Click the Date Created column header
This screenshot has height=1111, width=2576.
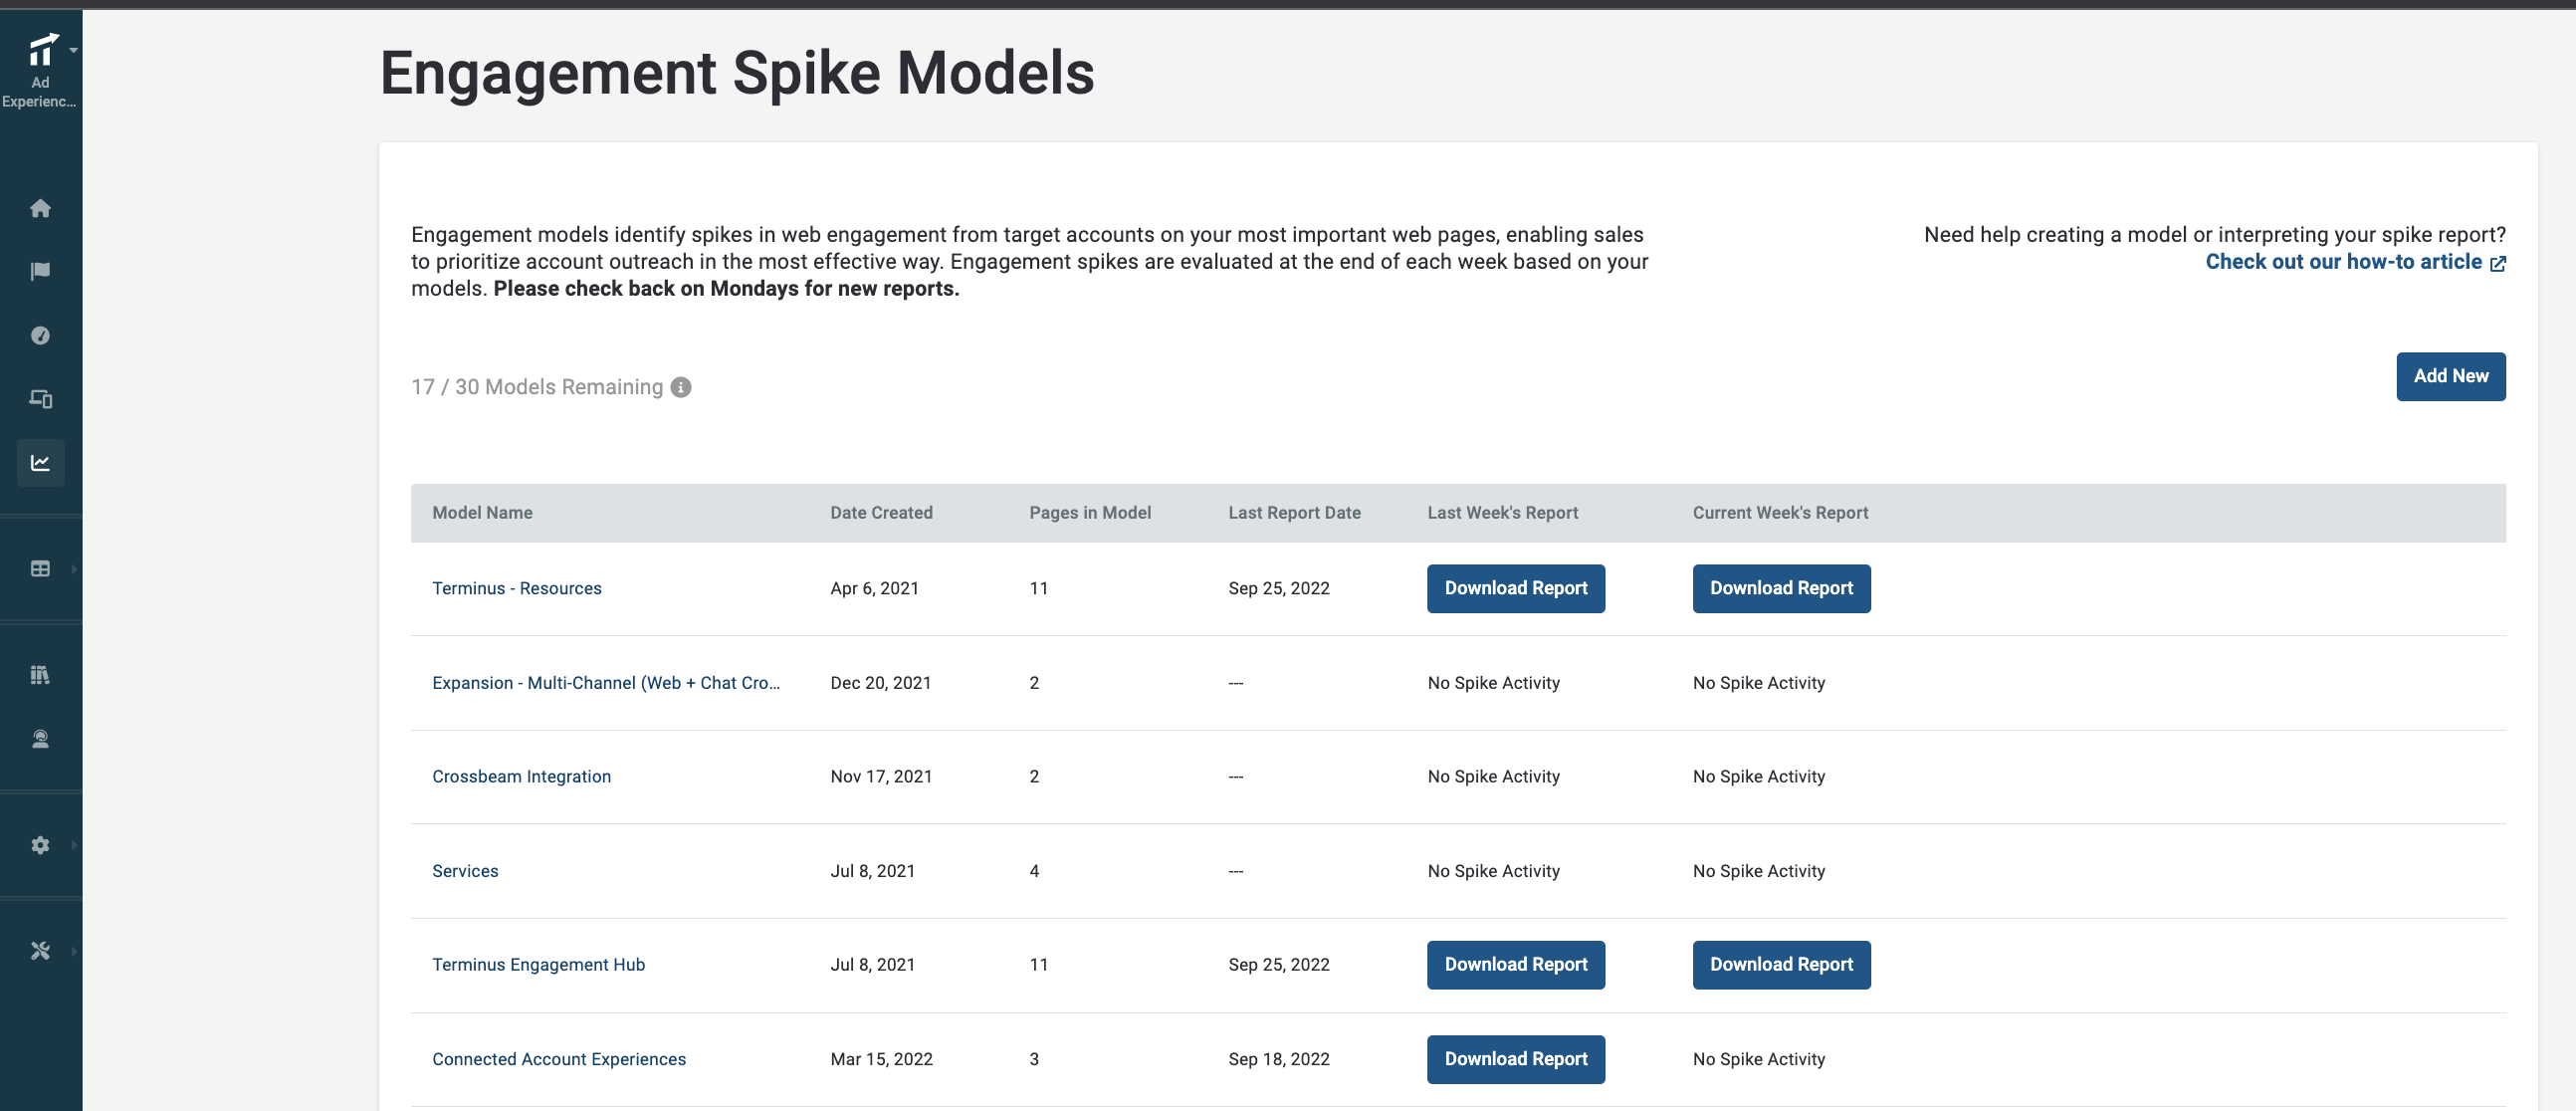pyautogui.click(x=881, y=513)
